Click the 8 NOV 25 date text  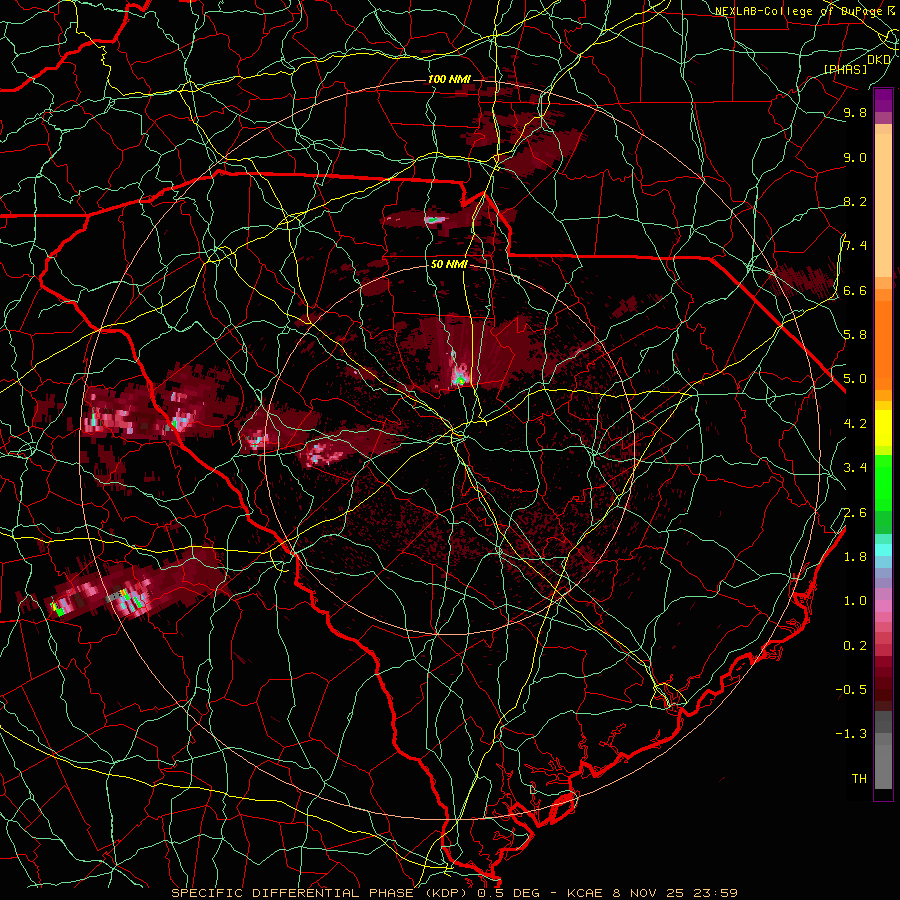pos(649,893)
